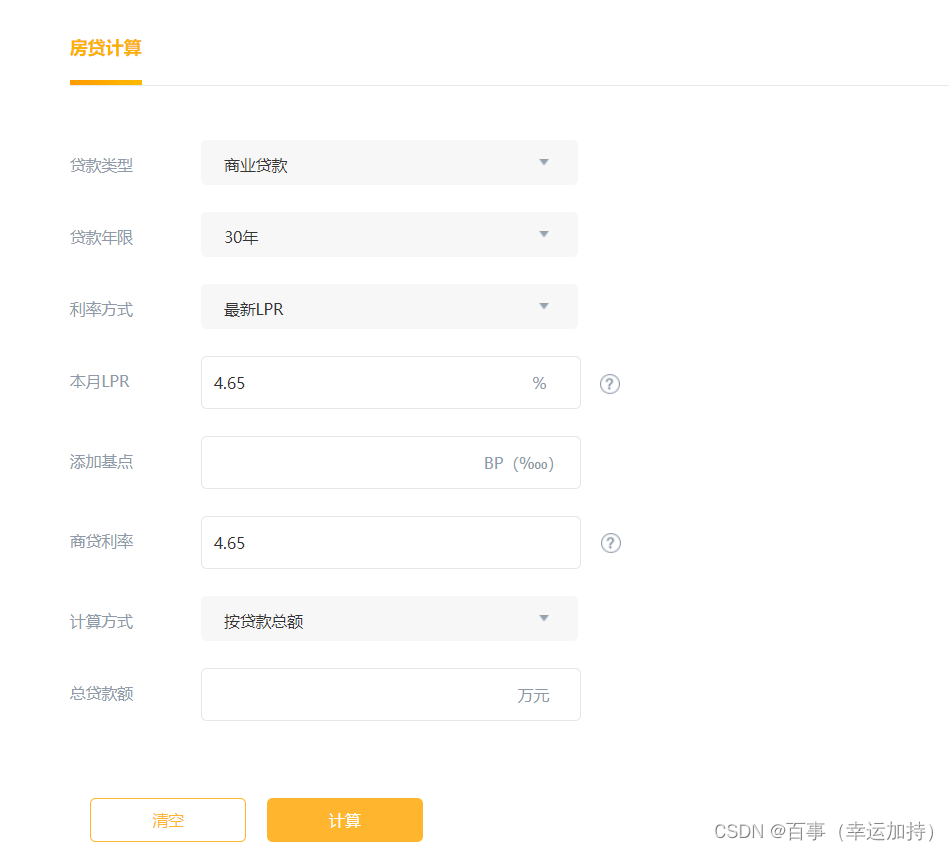Viewport: 949px width, 851px height.
Task: Focus the 本月LPR input field
Action: (x=390, y=383)
